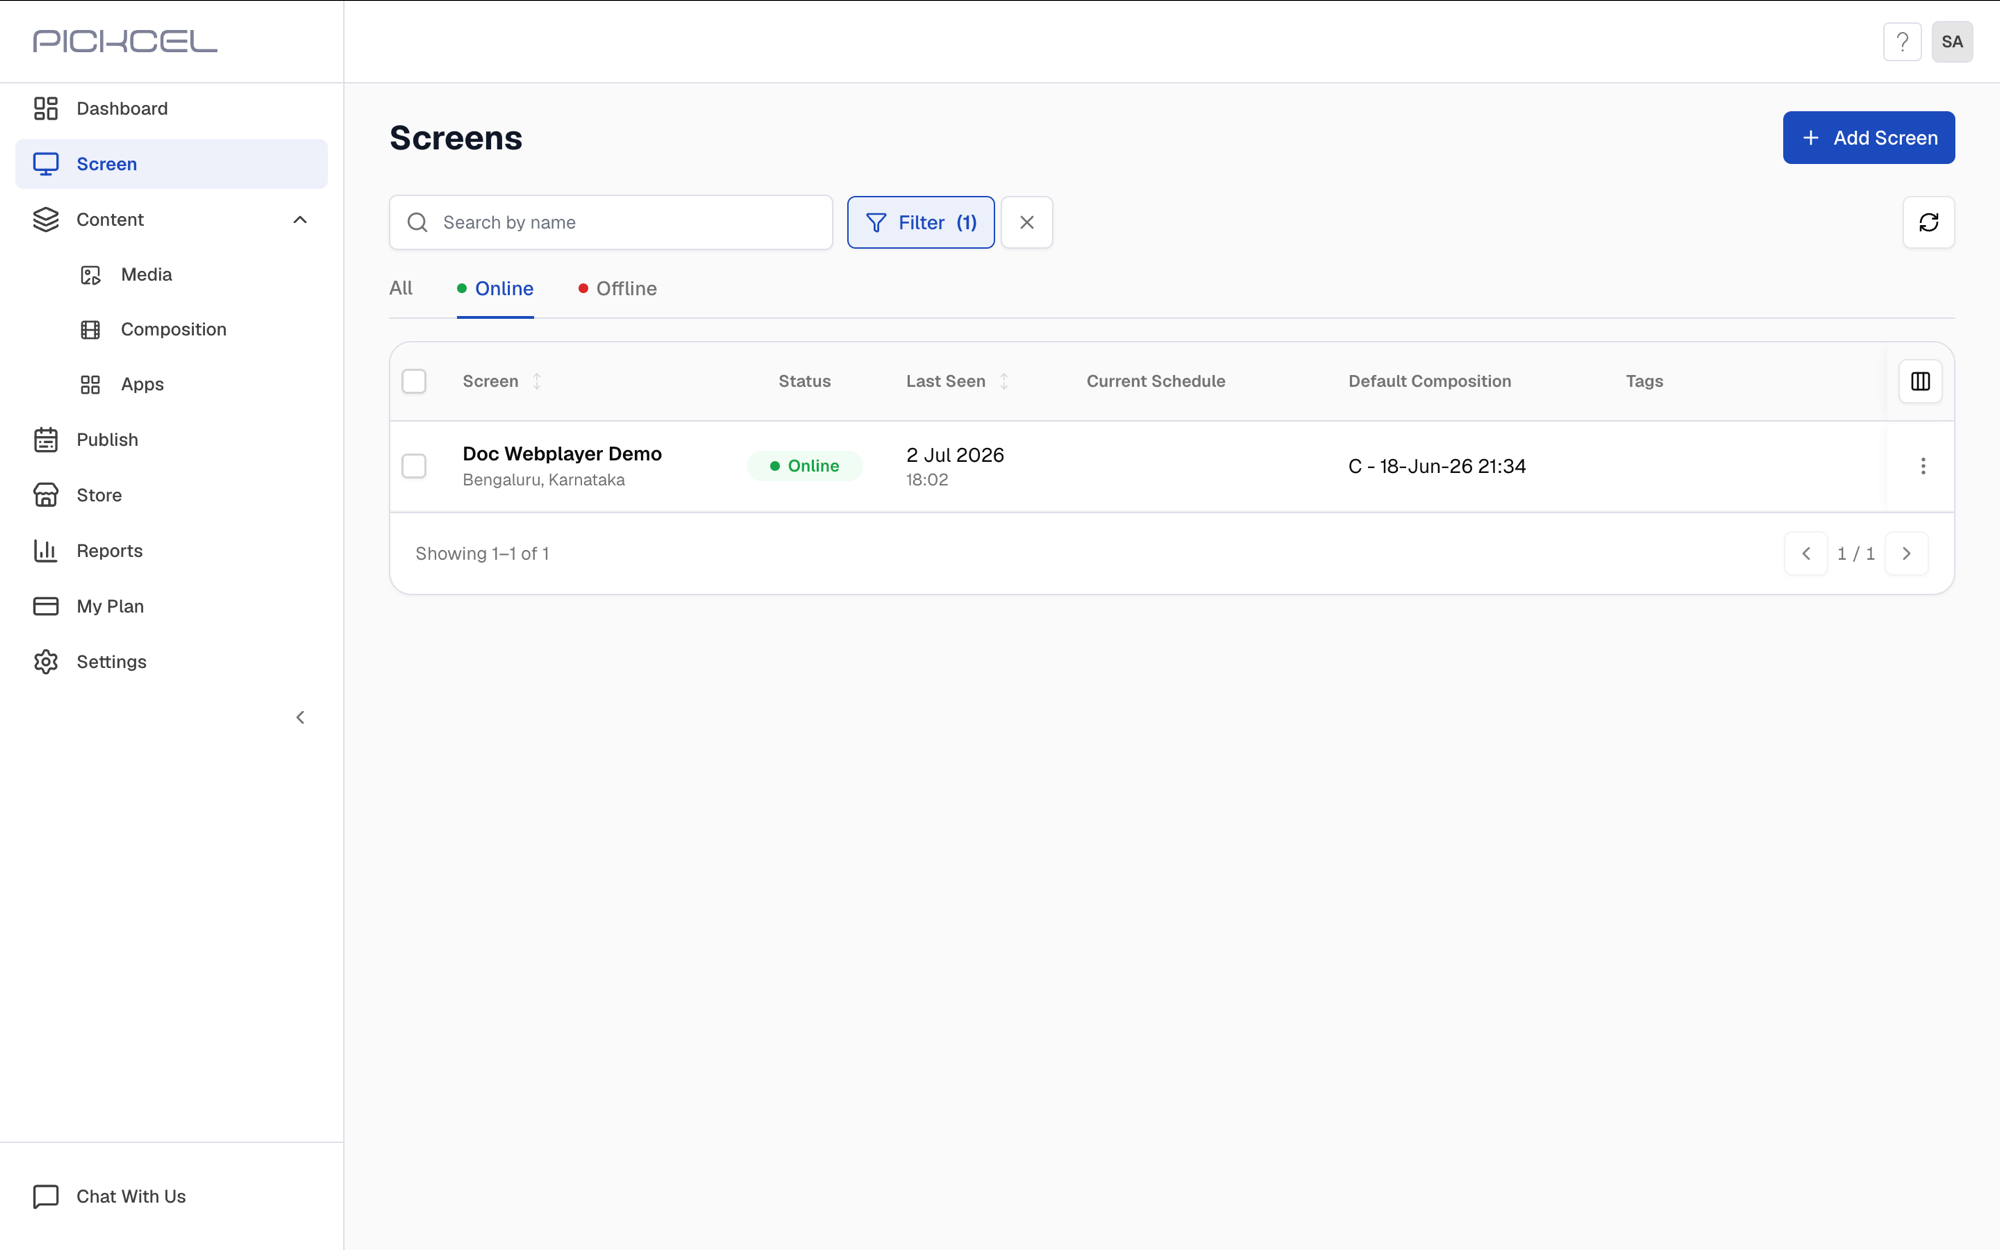Click the My Plan card icon
The width and height of the screenshot is (2000, 1250).
coord(46,606)
